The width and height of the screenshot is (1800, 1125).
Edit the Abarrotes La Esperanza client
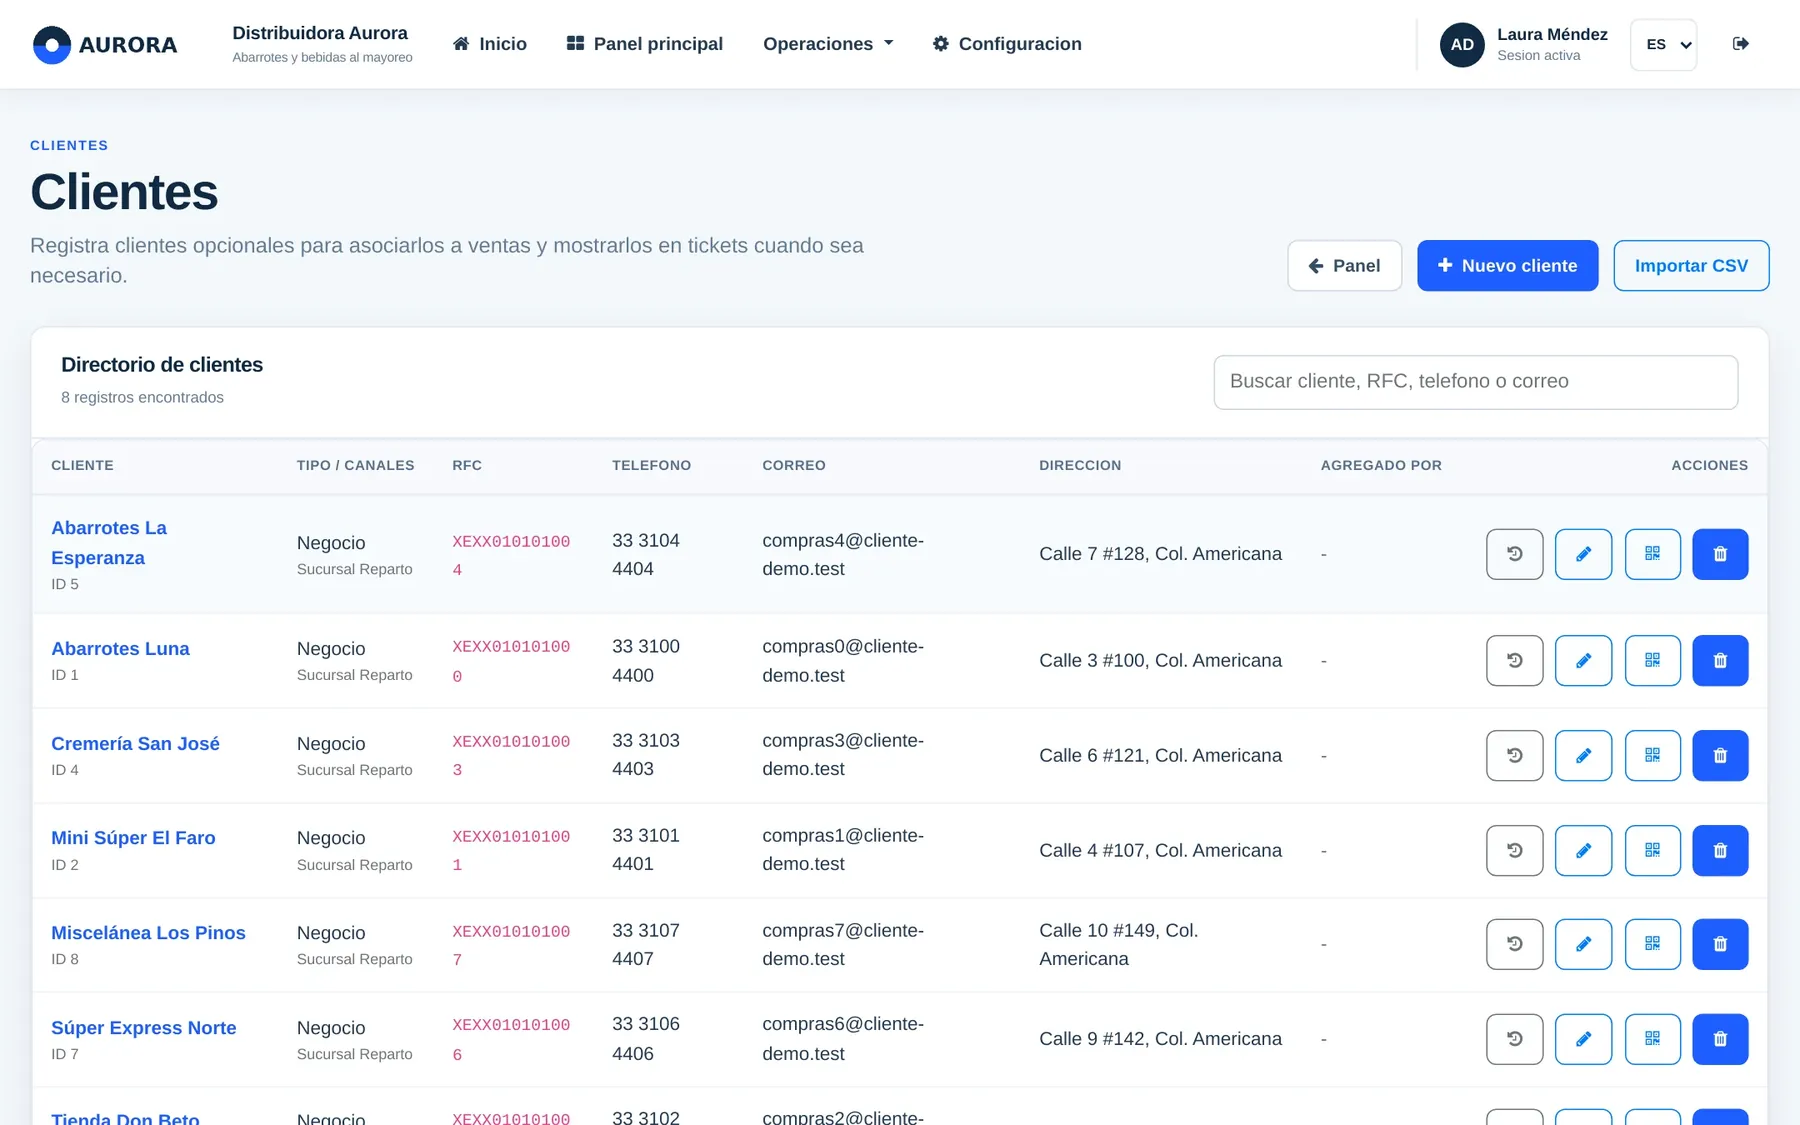(1583, 554)
